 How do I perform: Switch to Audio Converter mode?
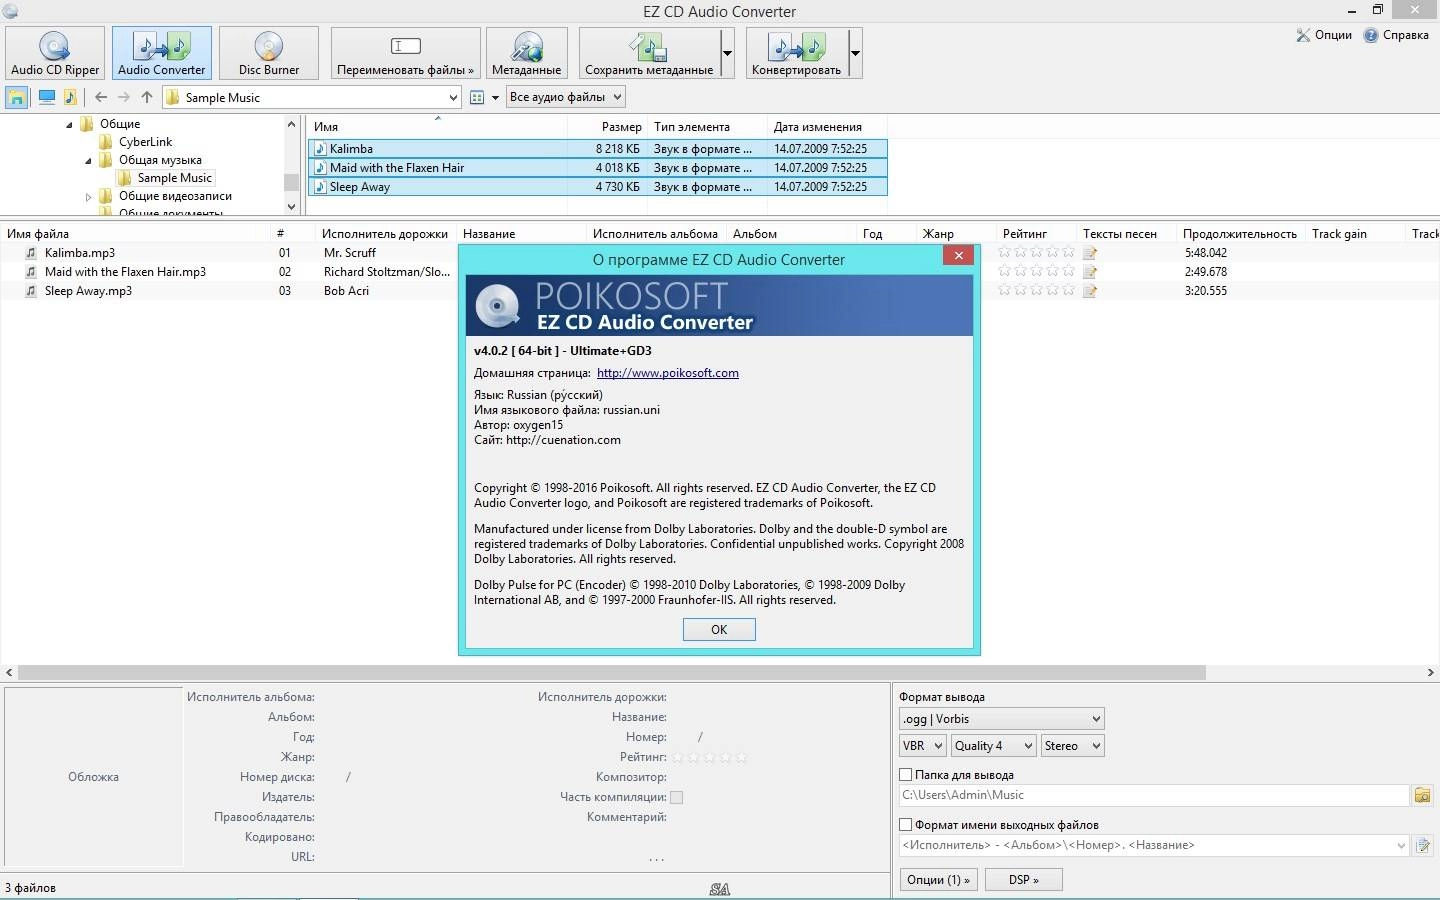pyautogui.click(x=162, y=53)
